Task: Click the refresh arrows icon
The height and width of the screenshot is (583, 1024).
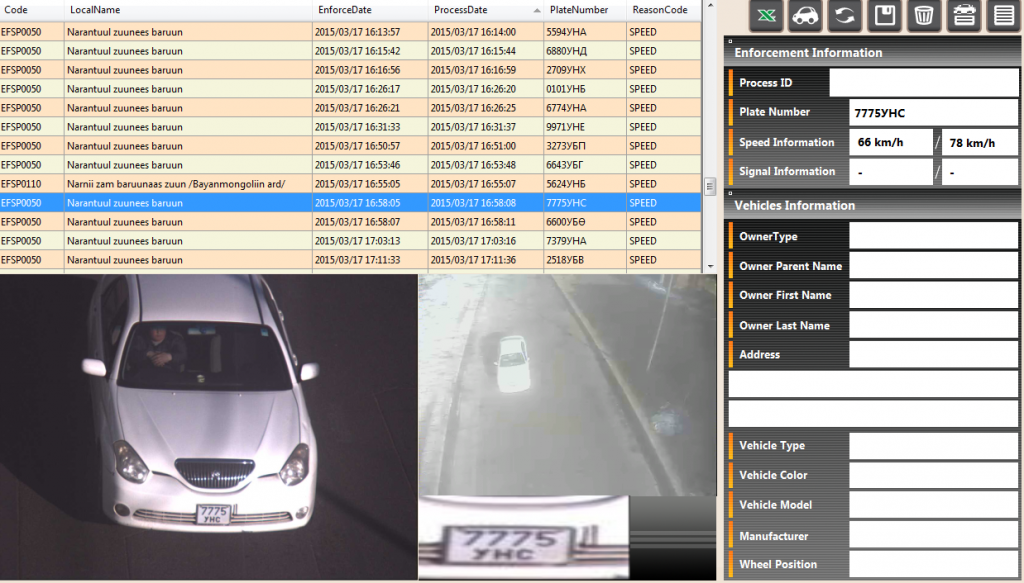Action: 845,16
